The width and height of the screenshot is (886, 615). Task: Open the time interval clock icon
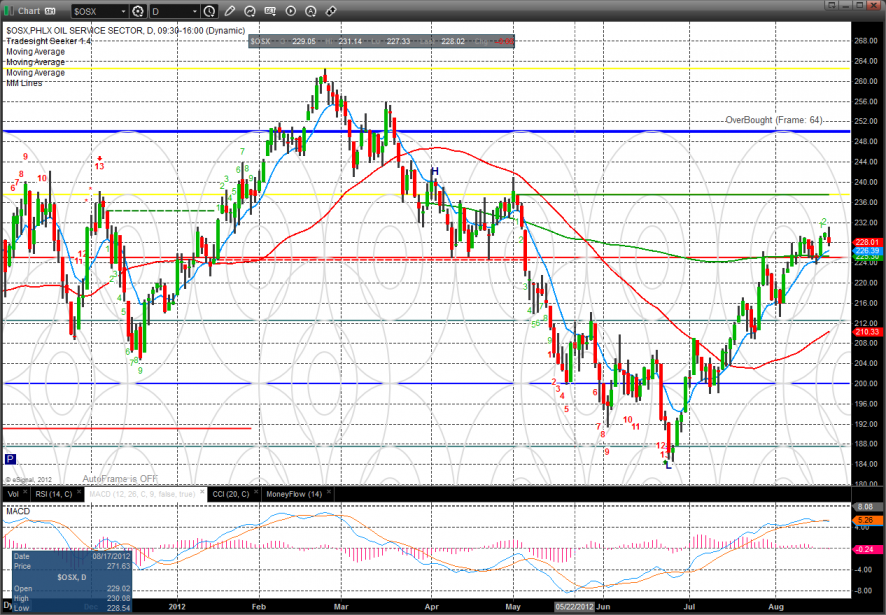[210, 11]
